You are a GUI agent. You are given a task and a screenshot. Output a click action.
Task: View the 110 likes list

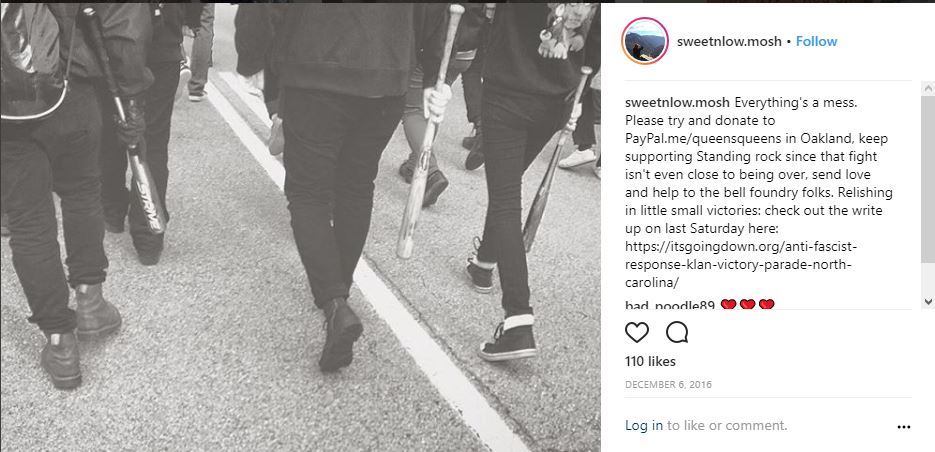pyautogui.click(x=650, y=361)
